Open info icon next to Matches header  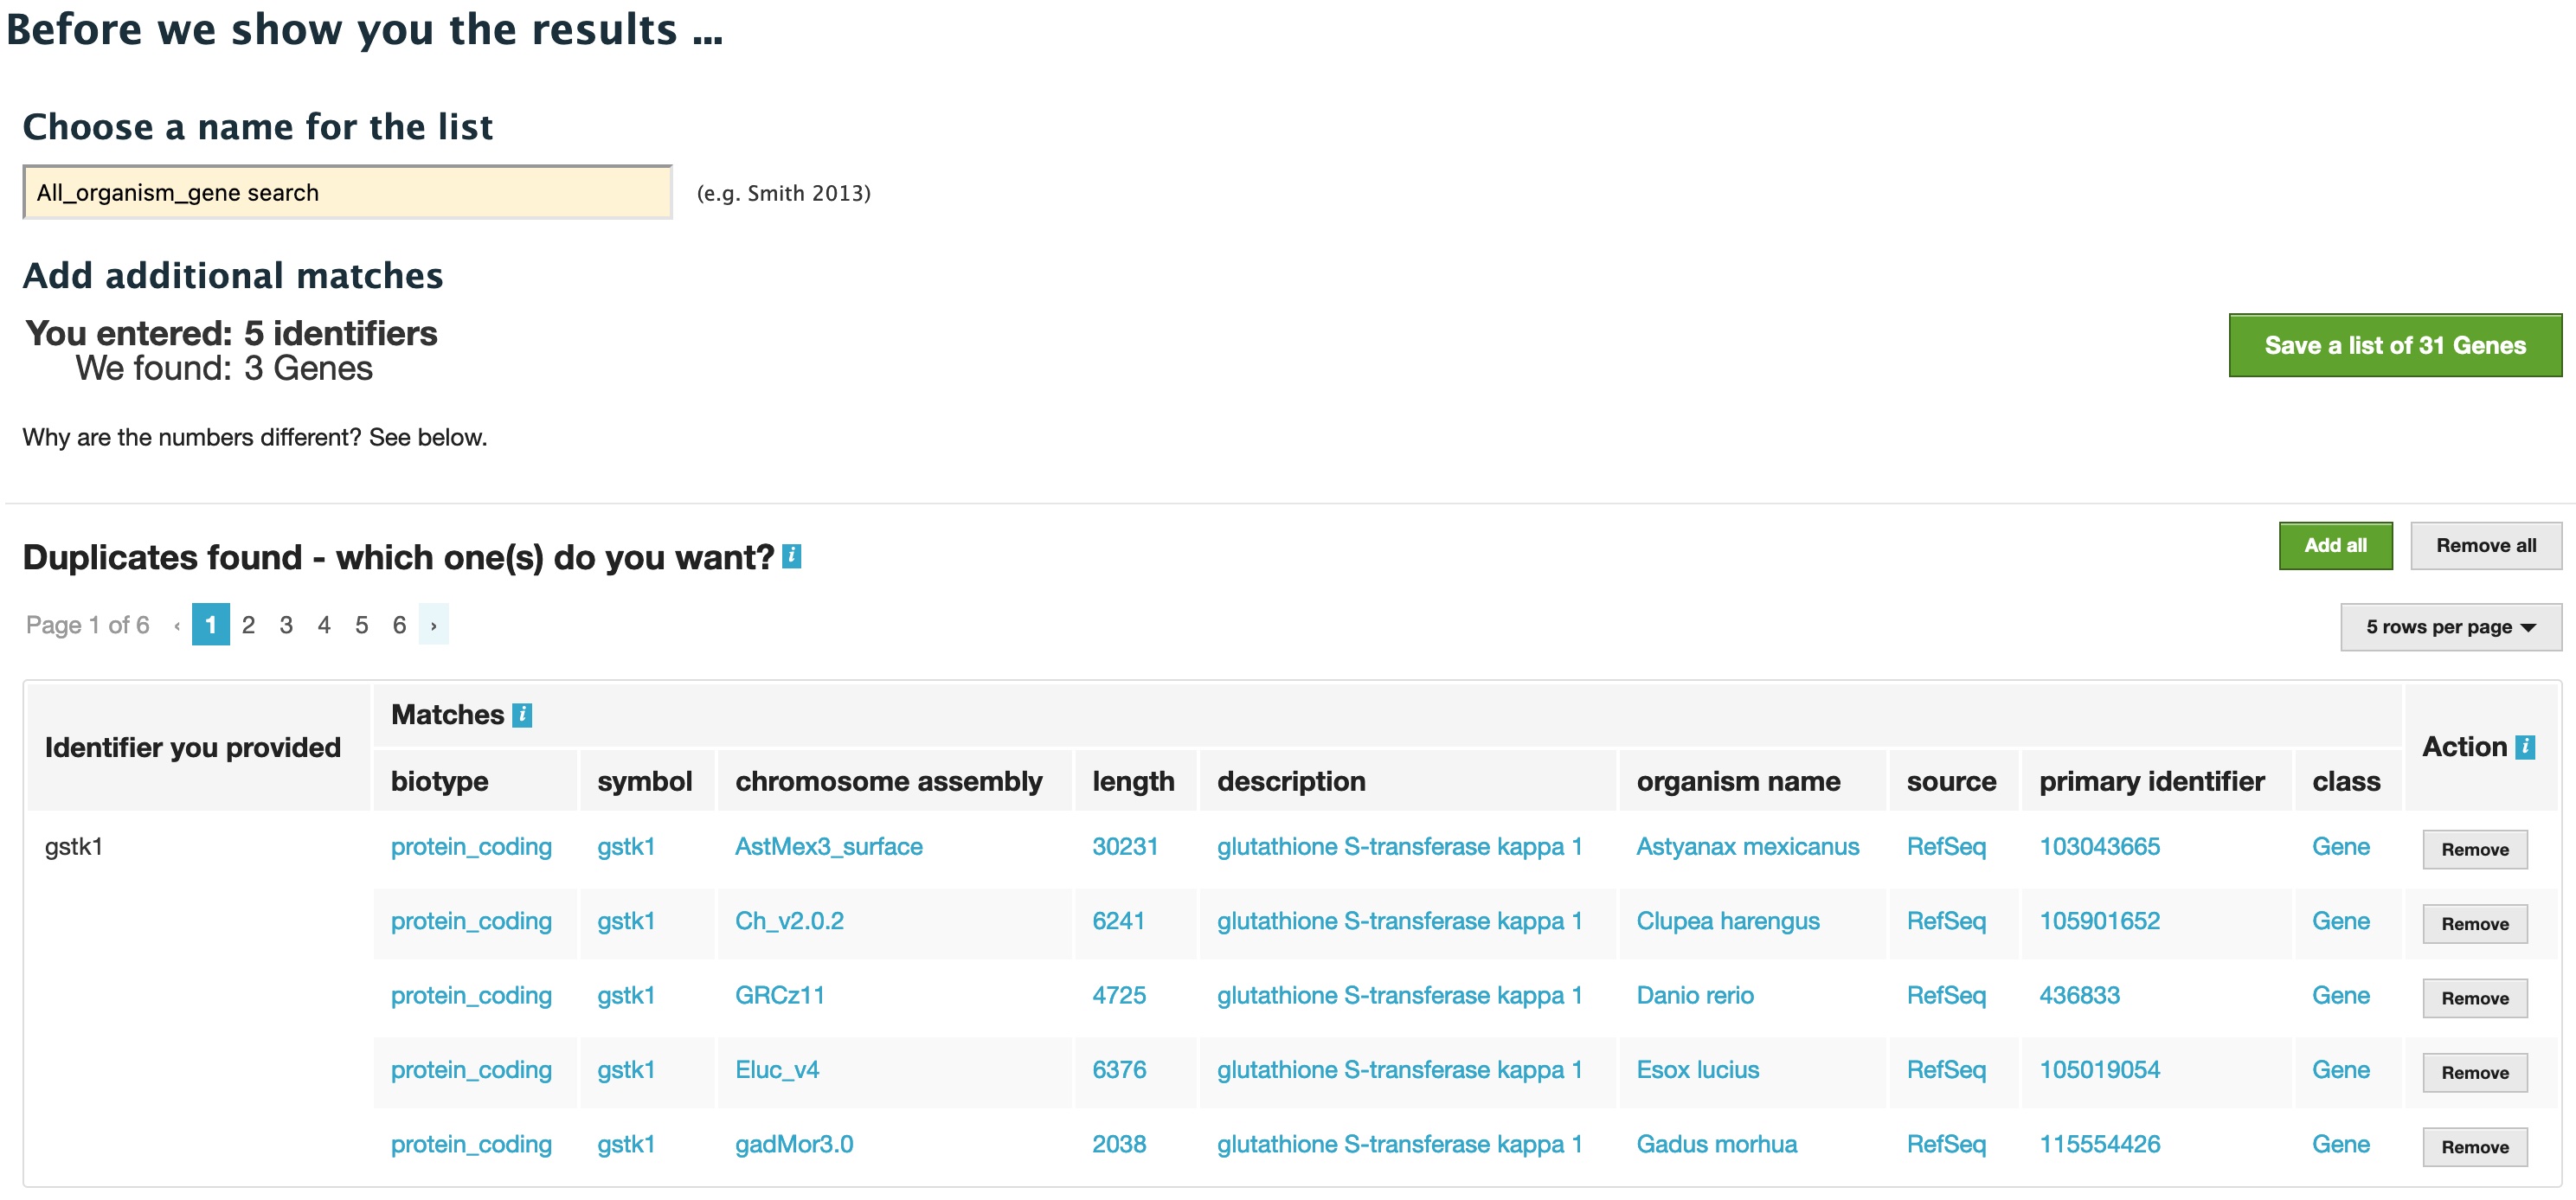(x=522, y=715)
